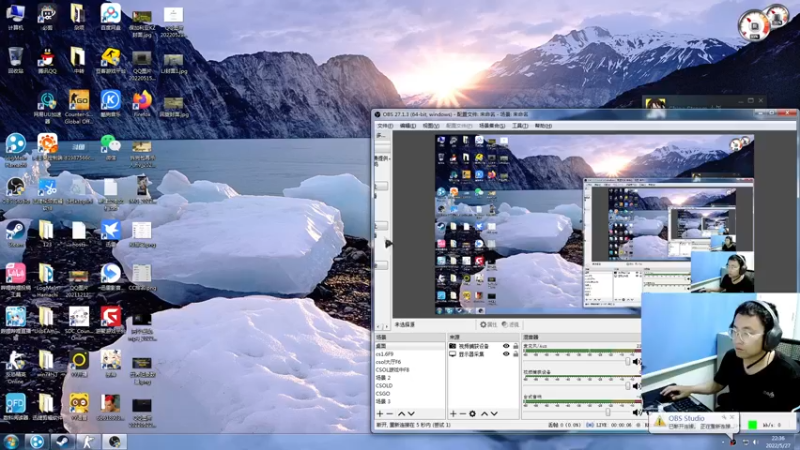Select the 显示器采集 source row
800x450 pixels.
[484, 354]
